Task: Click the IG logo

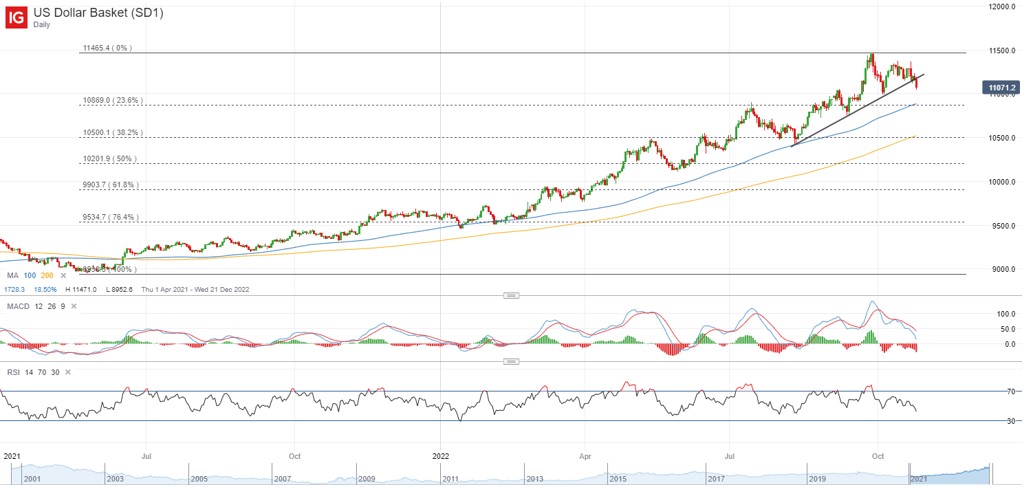Action: 16,16
